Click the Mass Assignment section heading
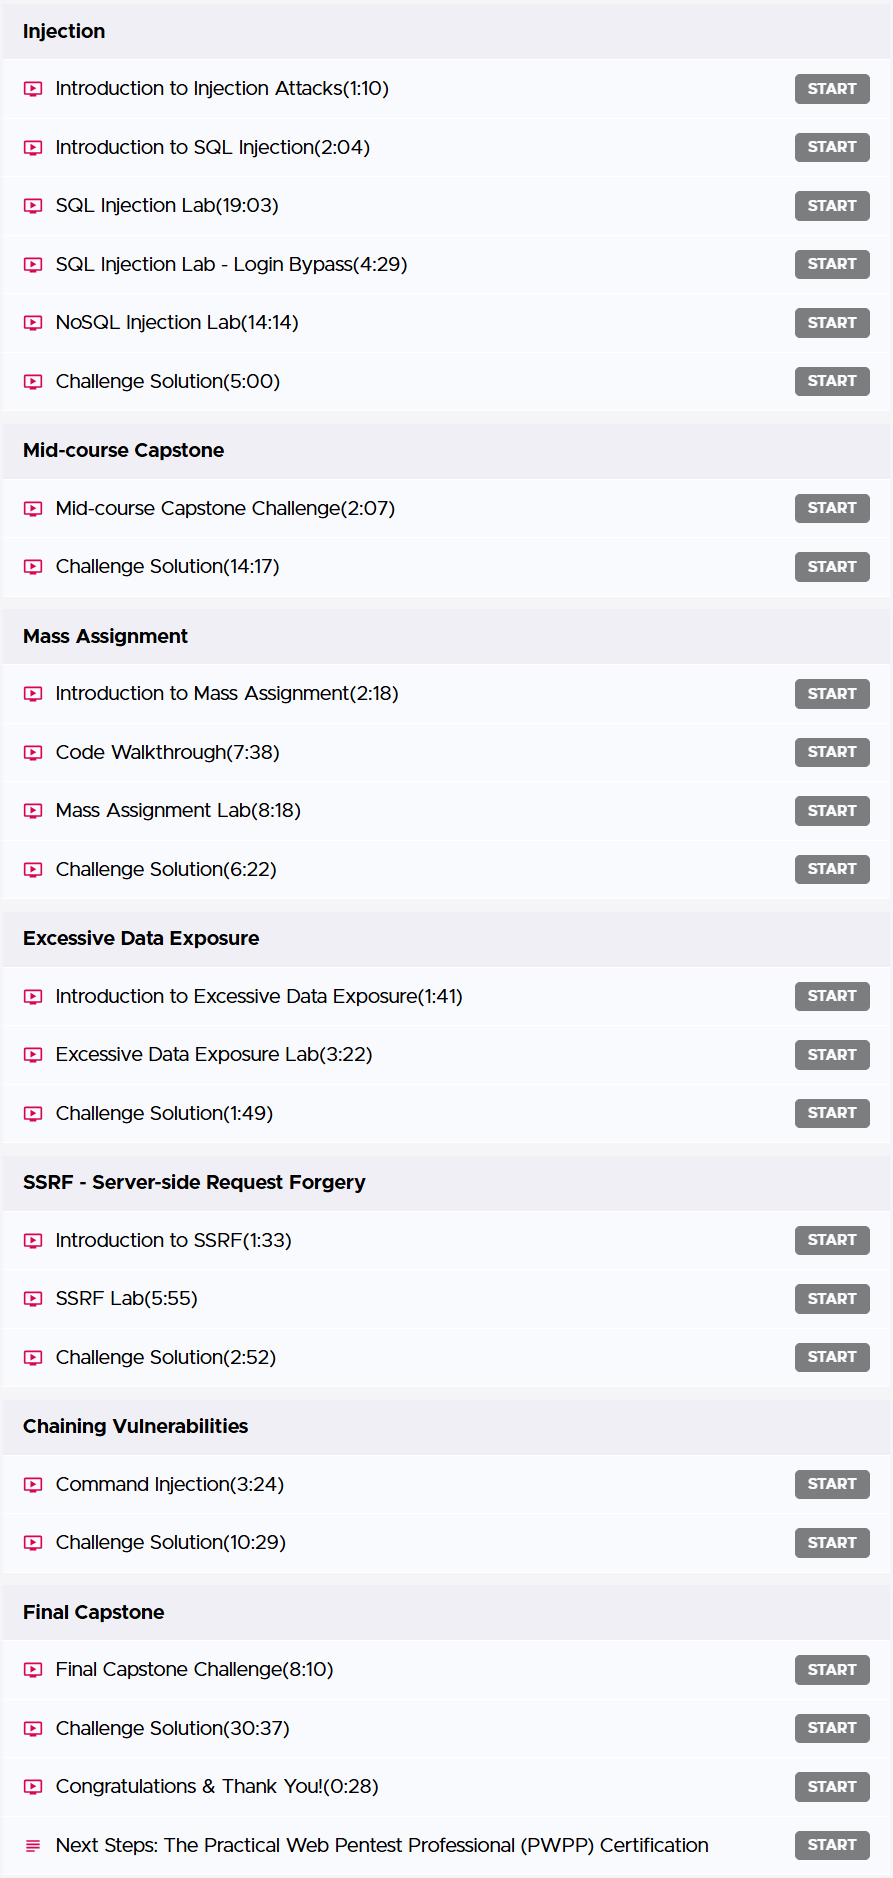Viewport: 893px width, 1878px height. click(x=105, y=636)
